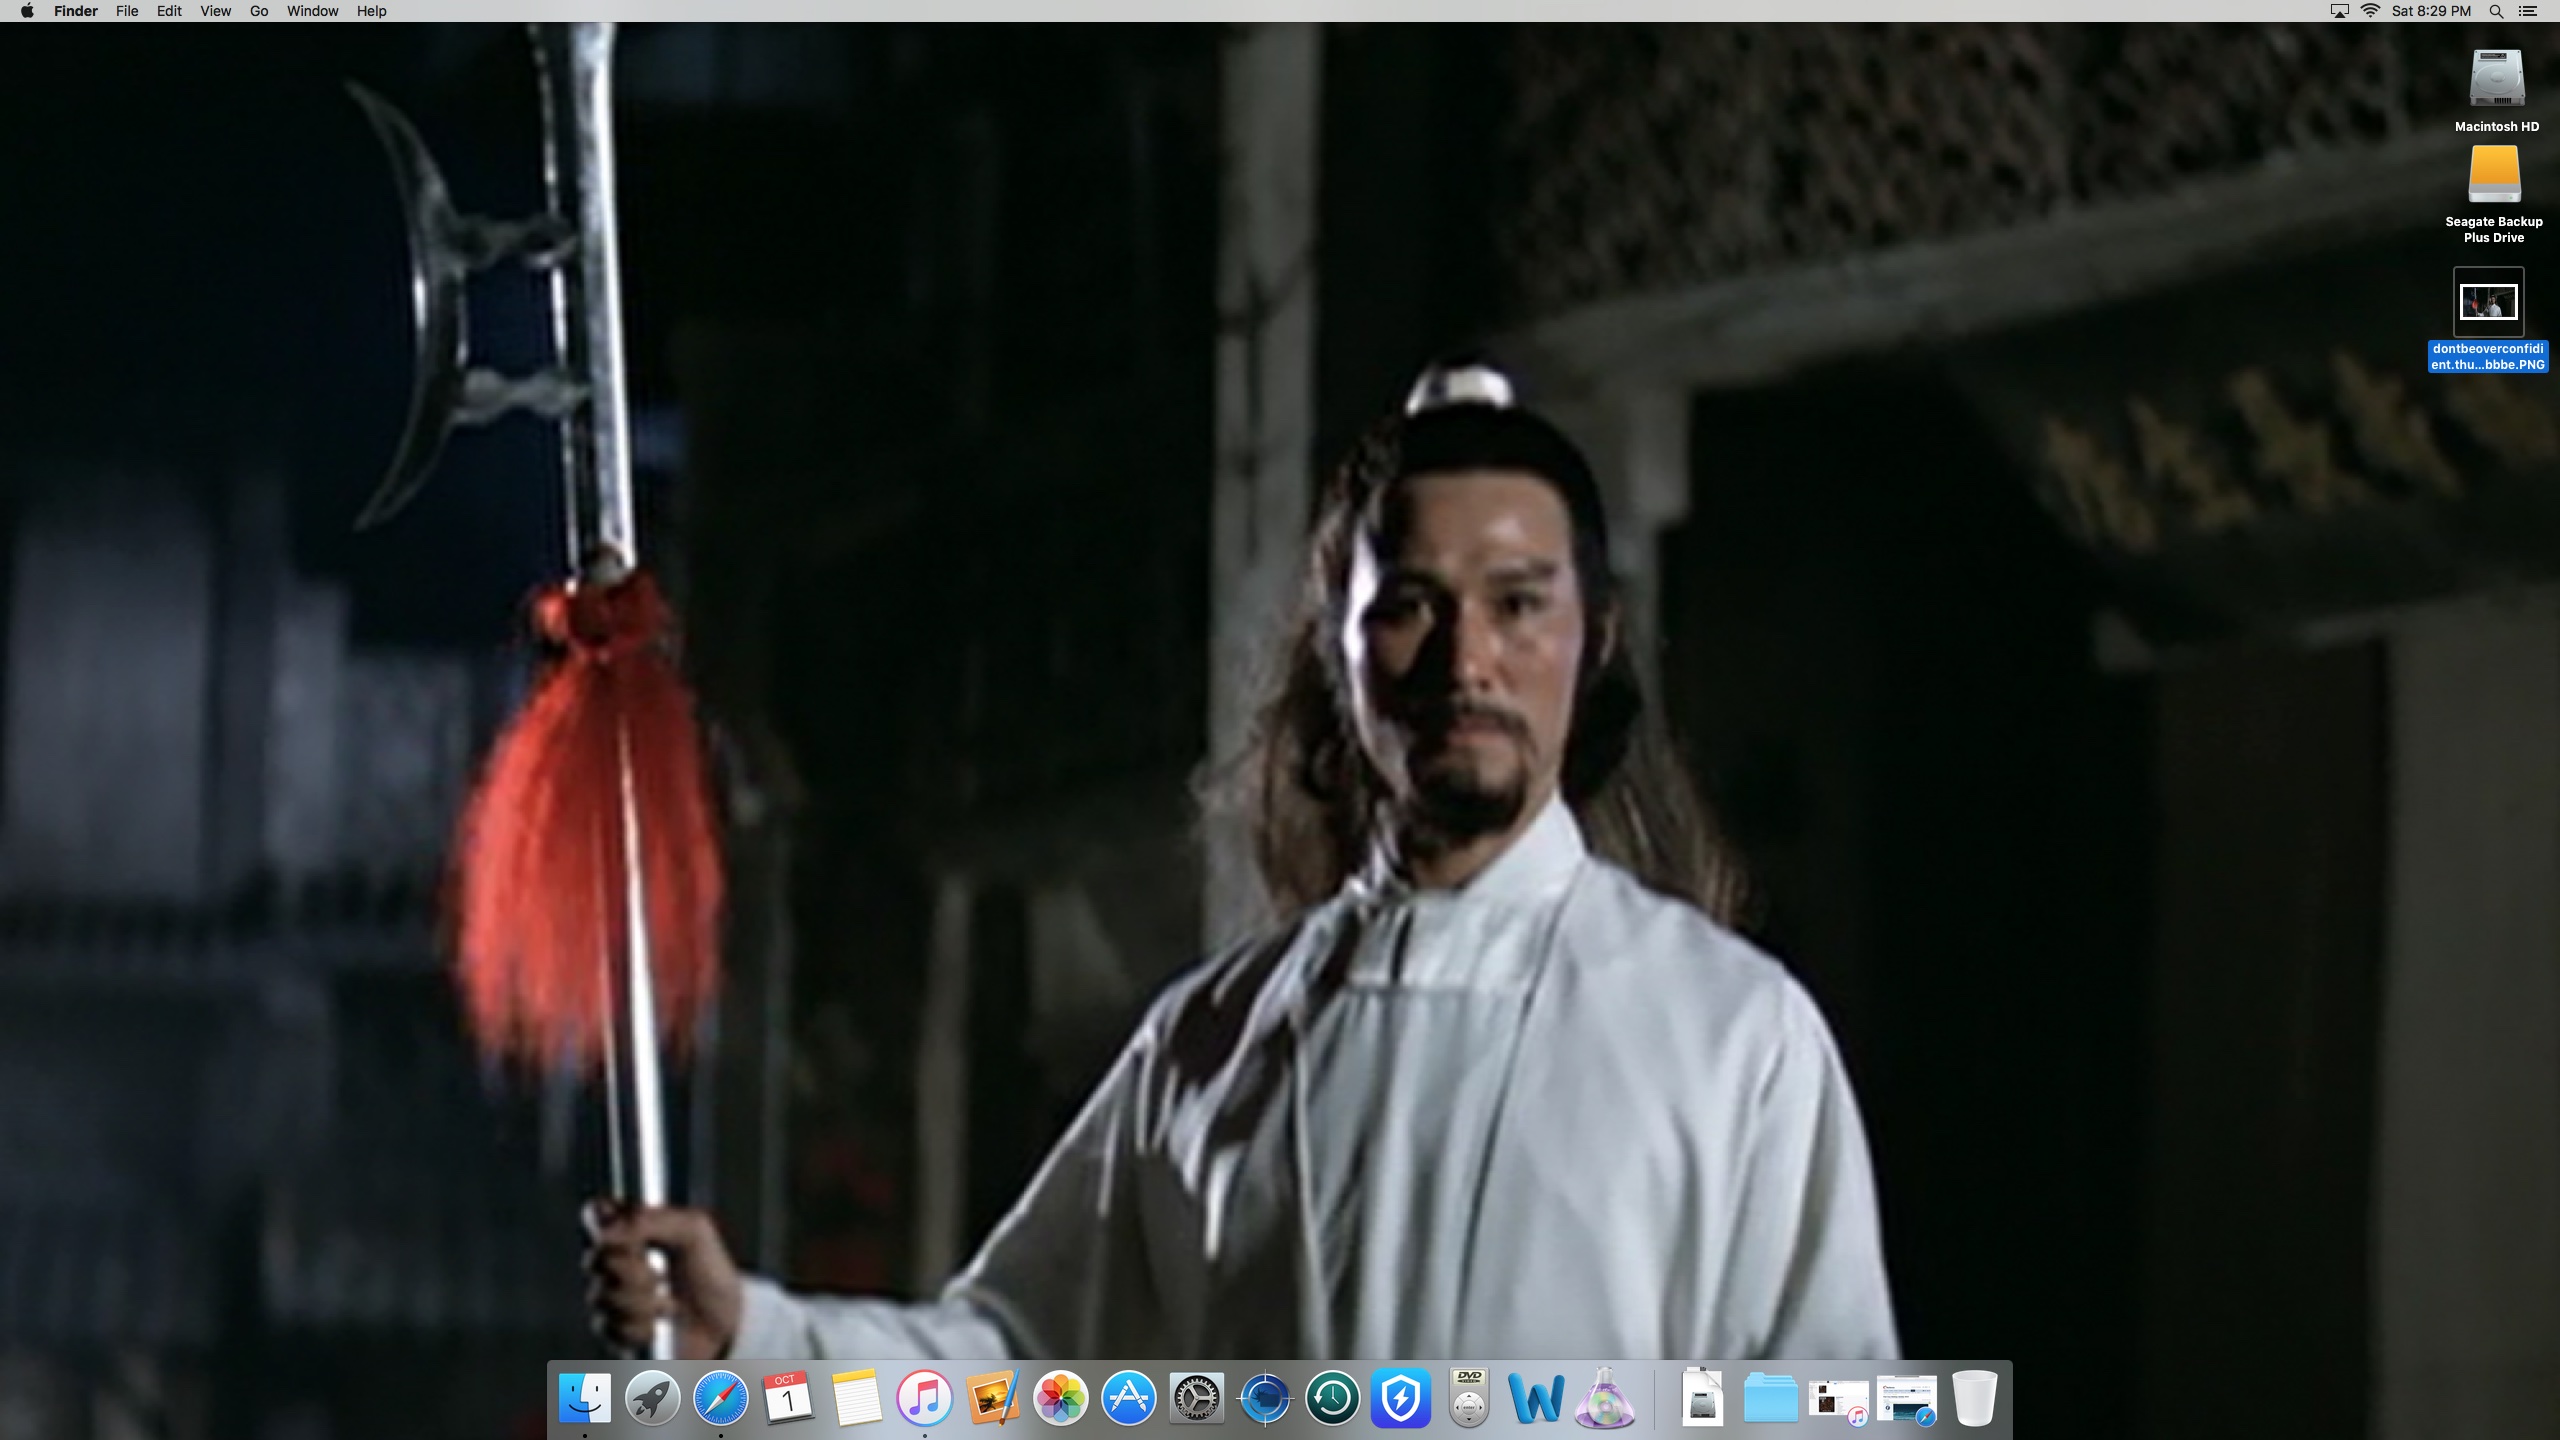Open the Finder application menu
The height and width of the screenshot is (1440, 2560).
(76, 11)
